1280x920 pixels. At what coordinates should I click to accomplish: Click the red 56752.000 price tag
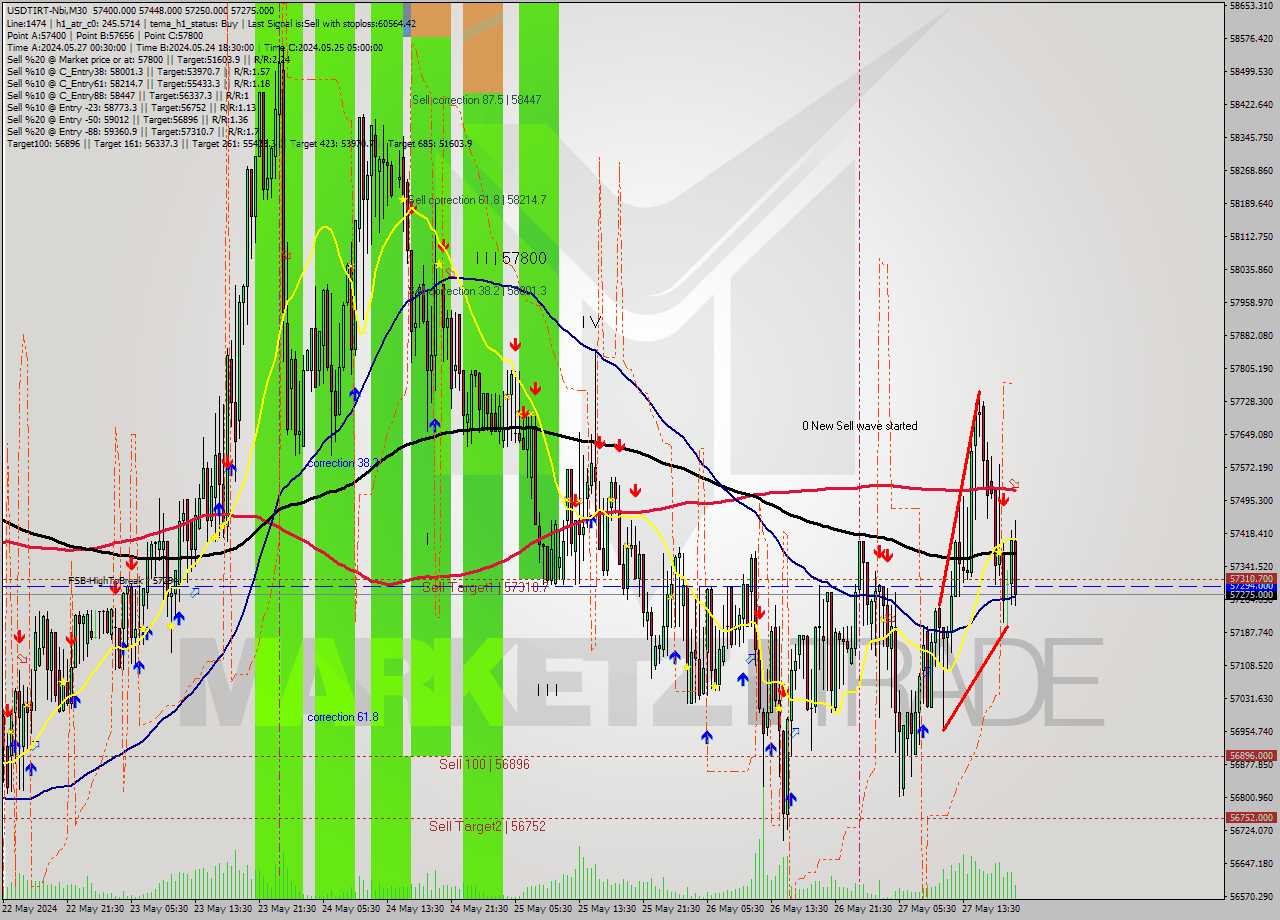tap(1251, 817)
